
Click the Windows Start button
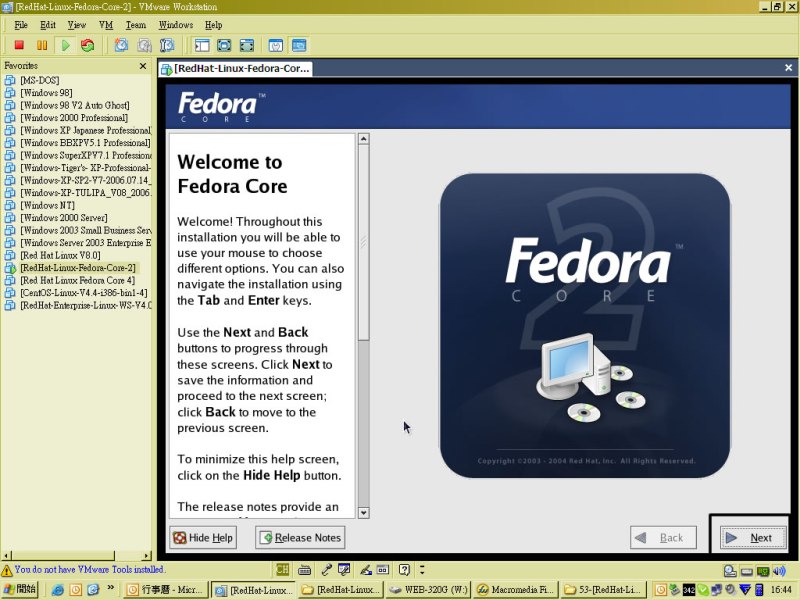click(x=19, y=590)
